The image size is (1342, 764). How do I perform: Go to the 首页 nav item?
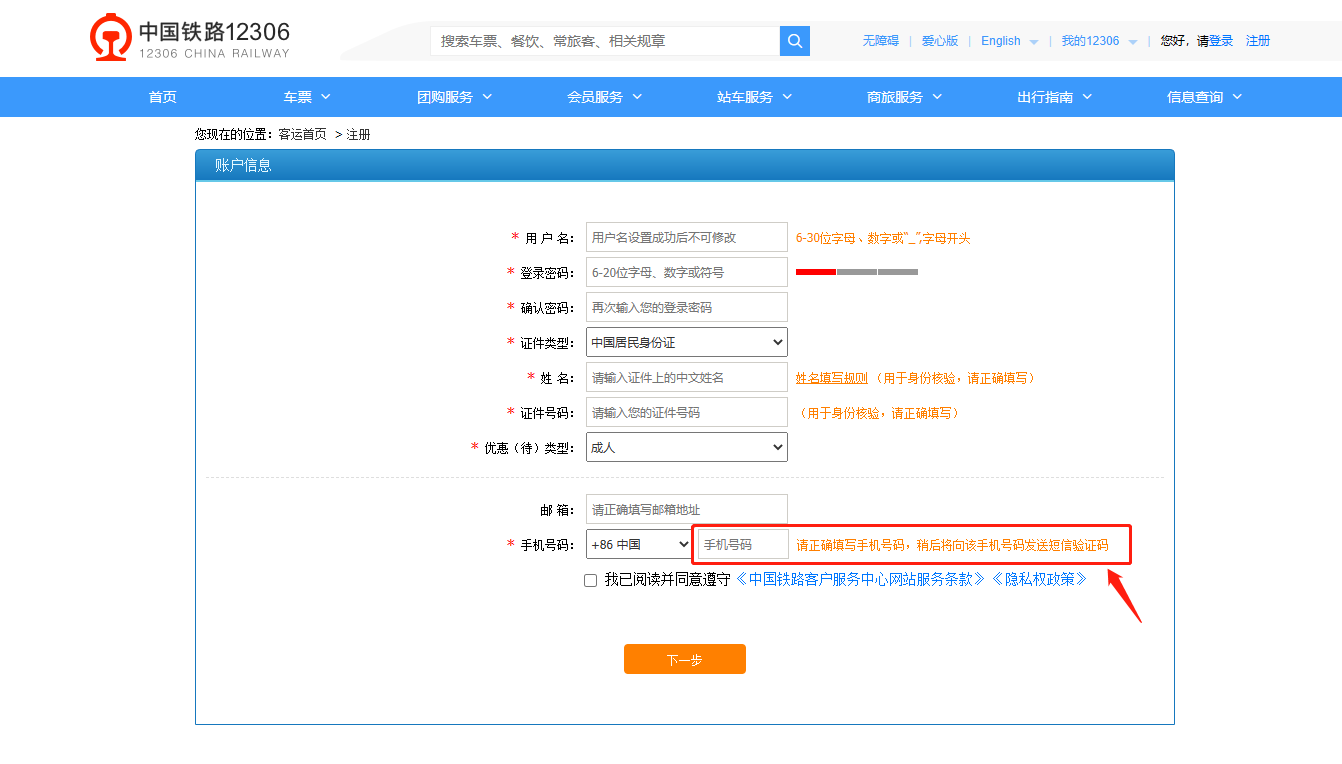162,97
